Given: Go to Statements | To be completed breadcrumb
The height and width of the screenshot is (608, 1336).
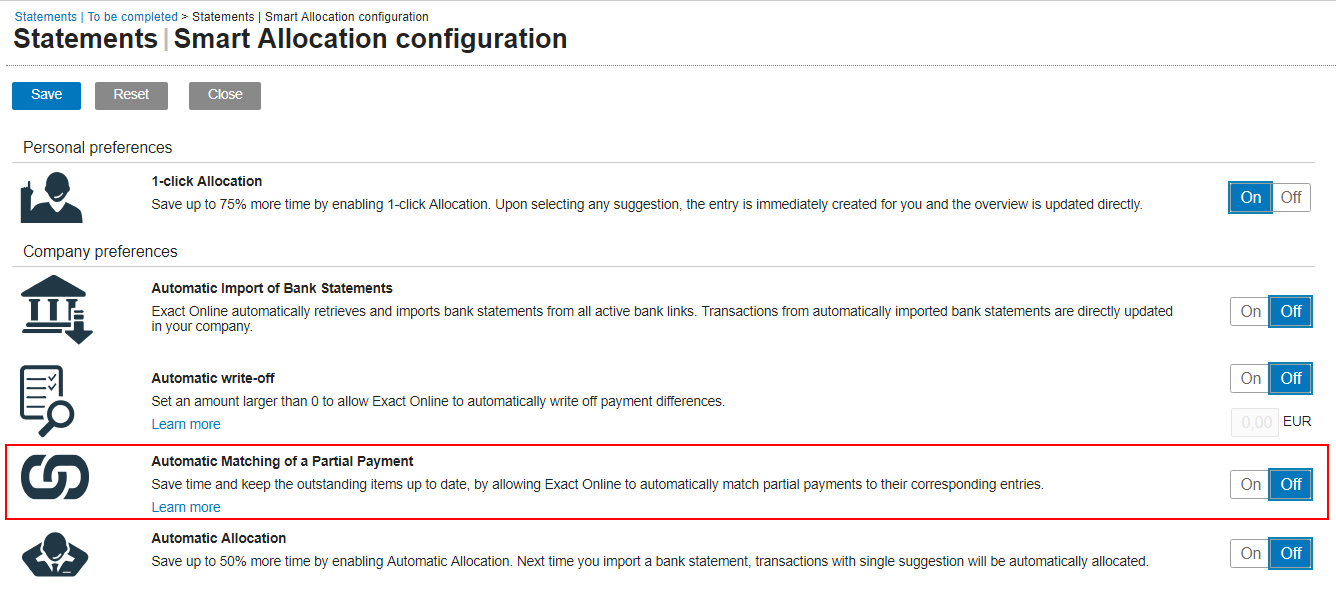Looking at the screenshot, I should pyautogui.click(x=96, y=17).
